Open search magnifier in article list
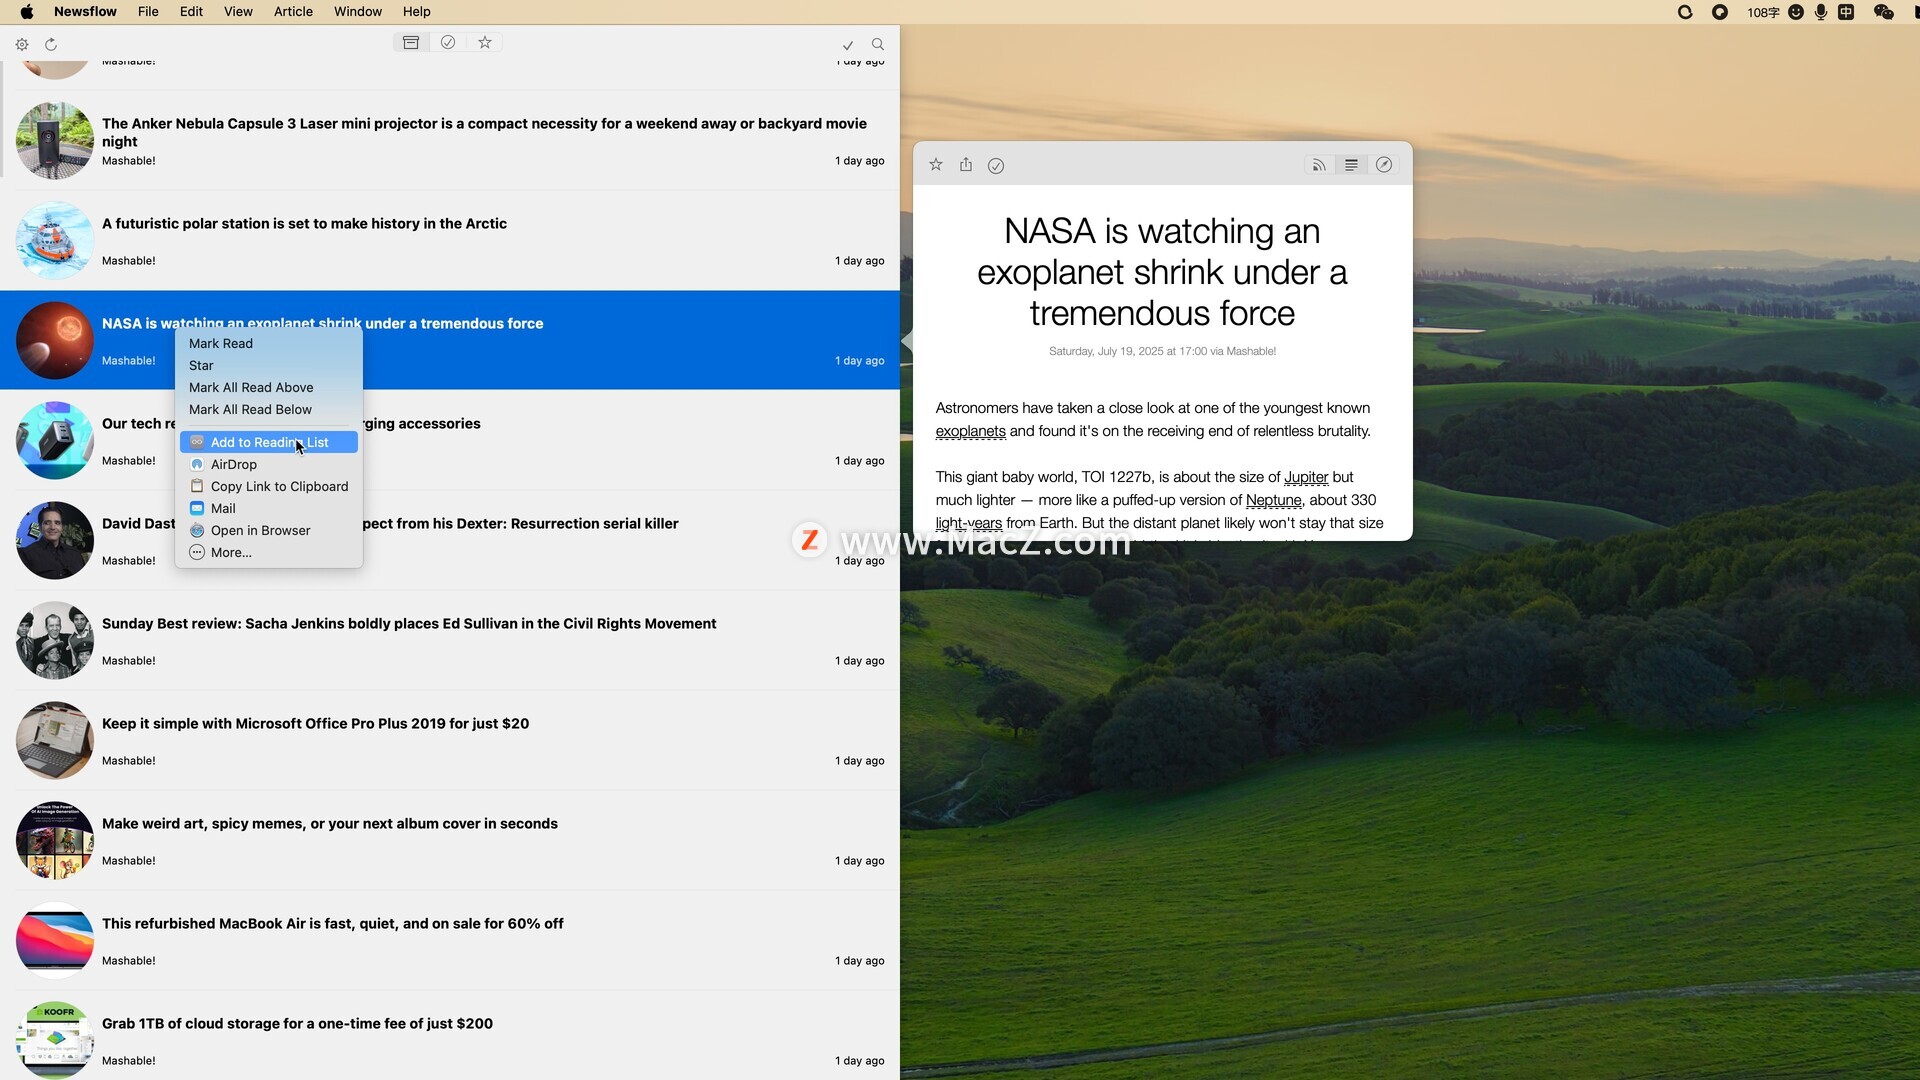Image resolution: width=1920 pixels, height=1080 pixels. [x=878, y=44]
